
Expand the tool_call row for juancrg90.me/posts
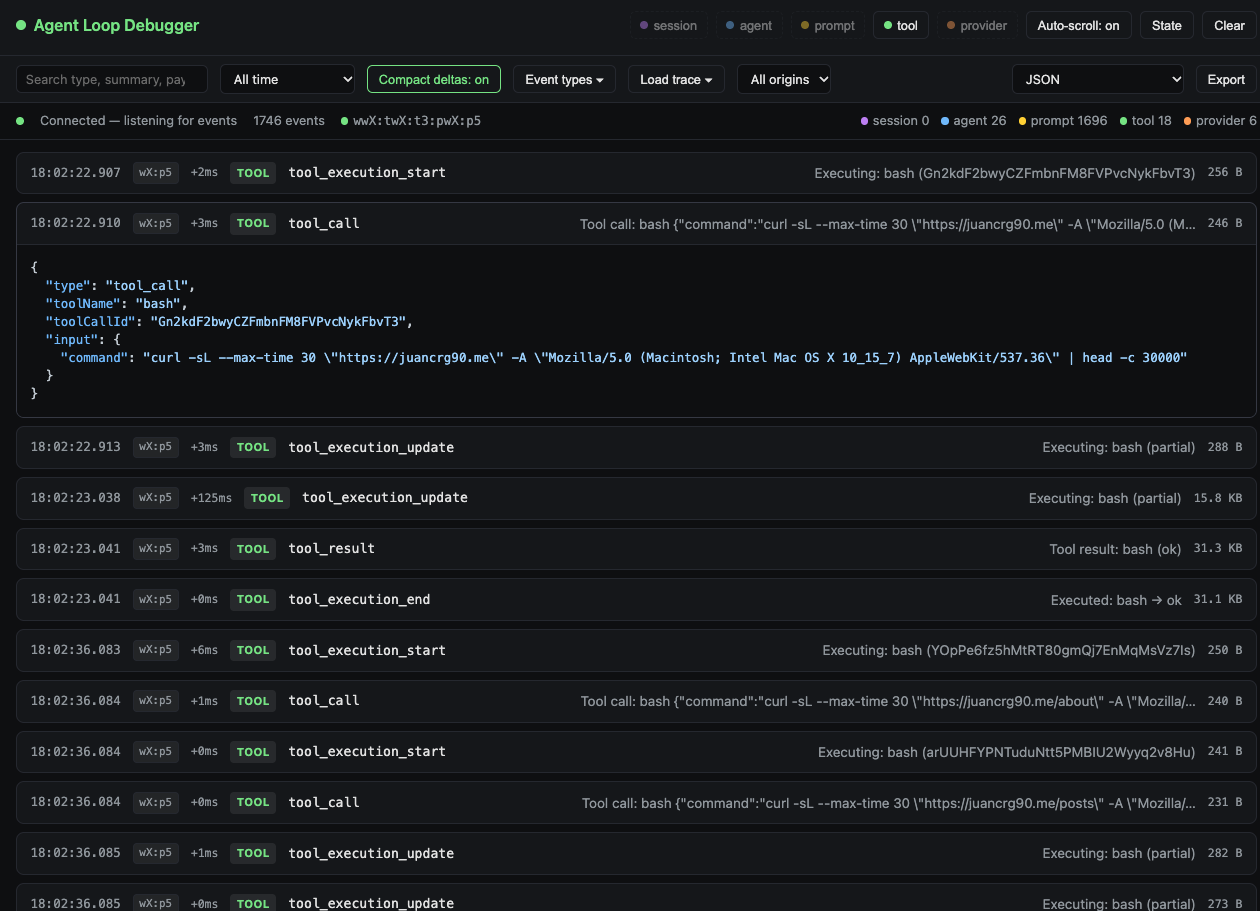636,802
